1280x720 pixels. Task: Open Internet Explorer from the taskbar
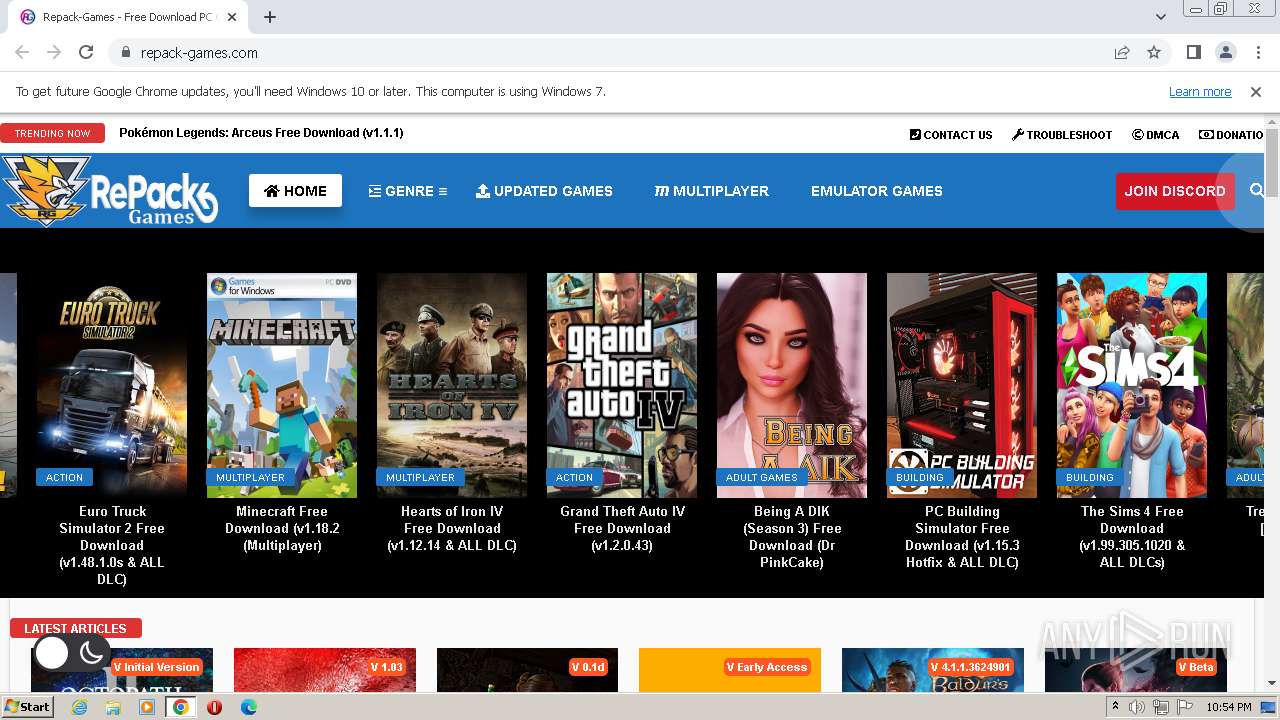tap(80, 707)
